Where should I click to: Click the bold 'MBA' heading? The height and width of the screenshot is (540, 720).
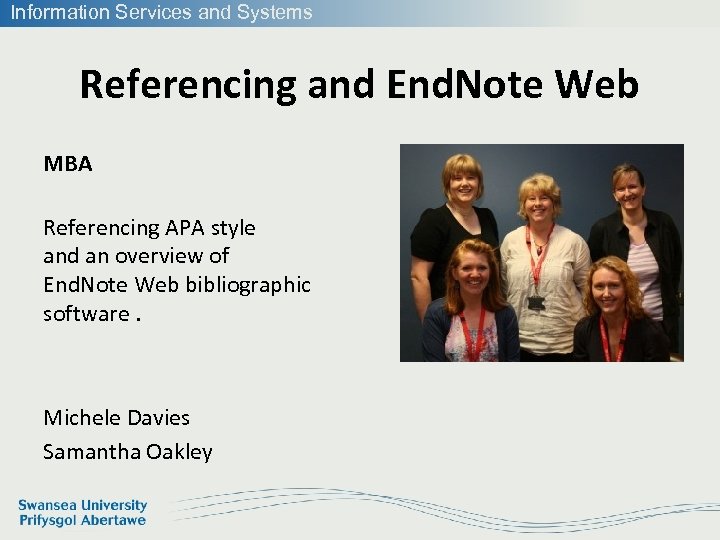click(68, 163)
